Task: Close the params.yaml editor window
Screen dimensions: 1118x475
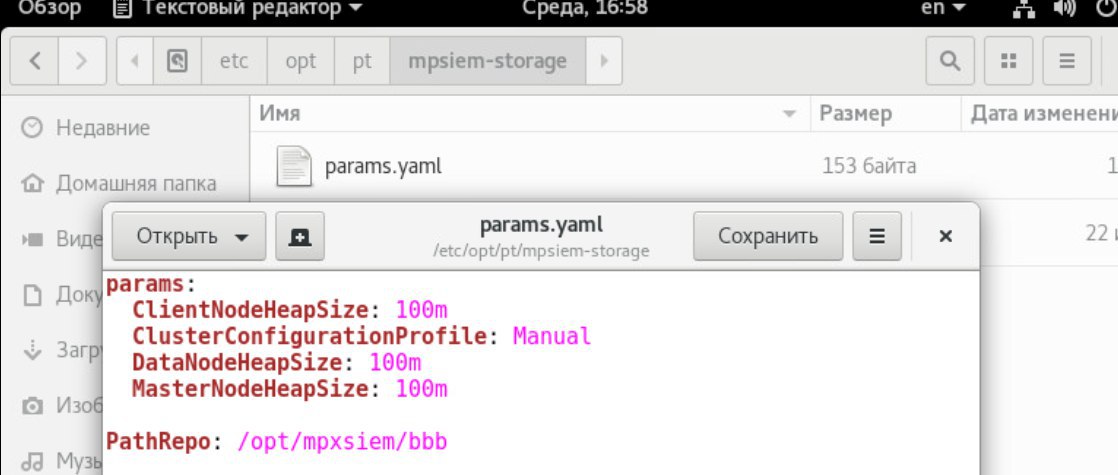Action: (945, 236)
